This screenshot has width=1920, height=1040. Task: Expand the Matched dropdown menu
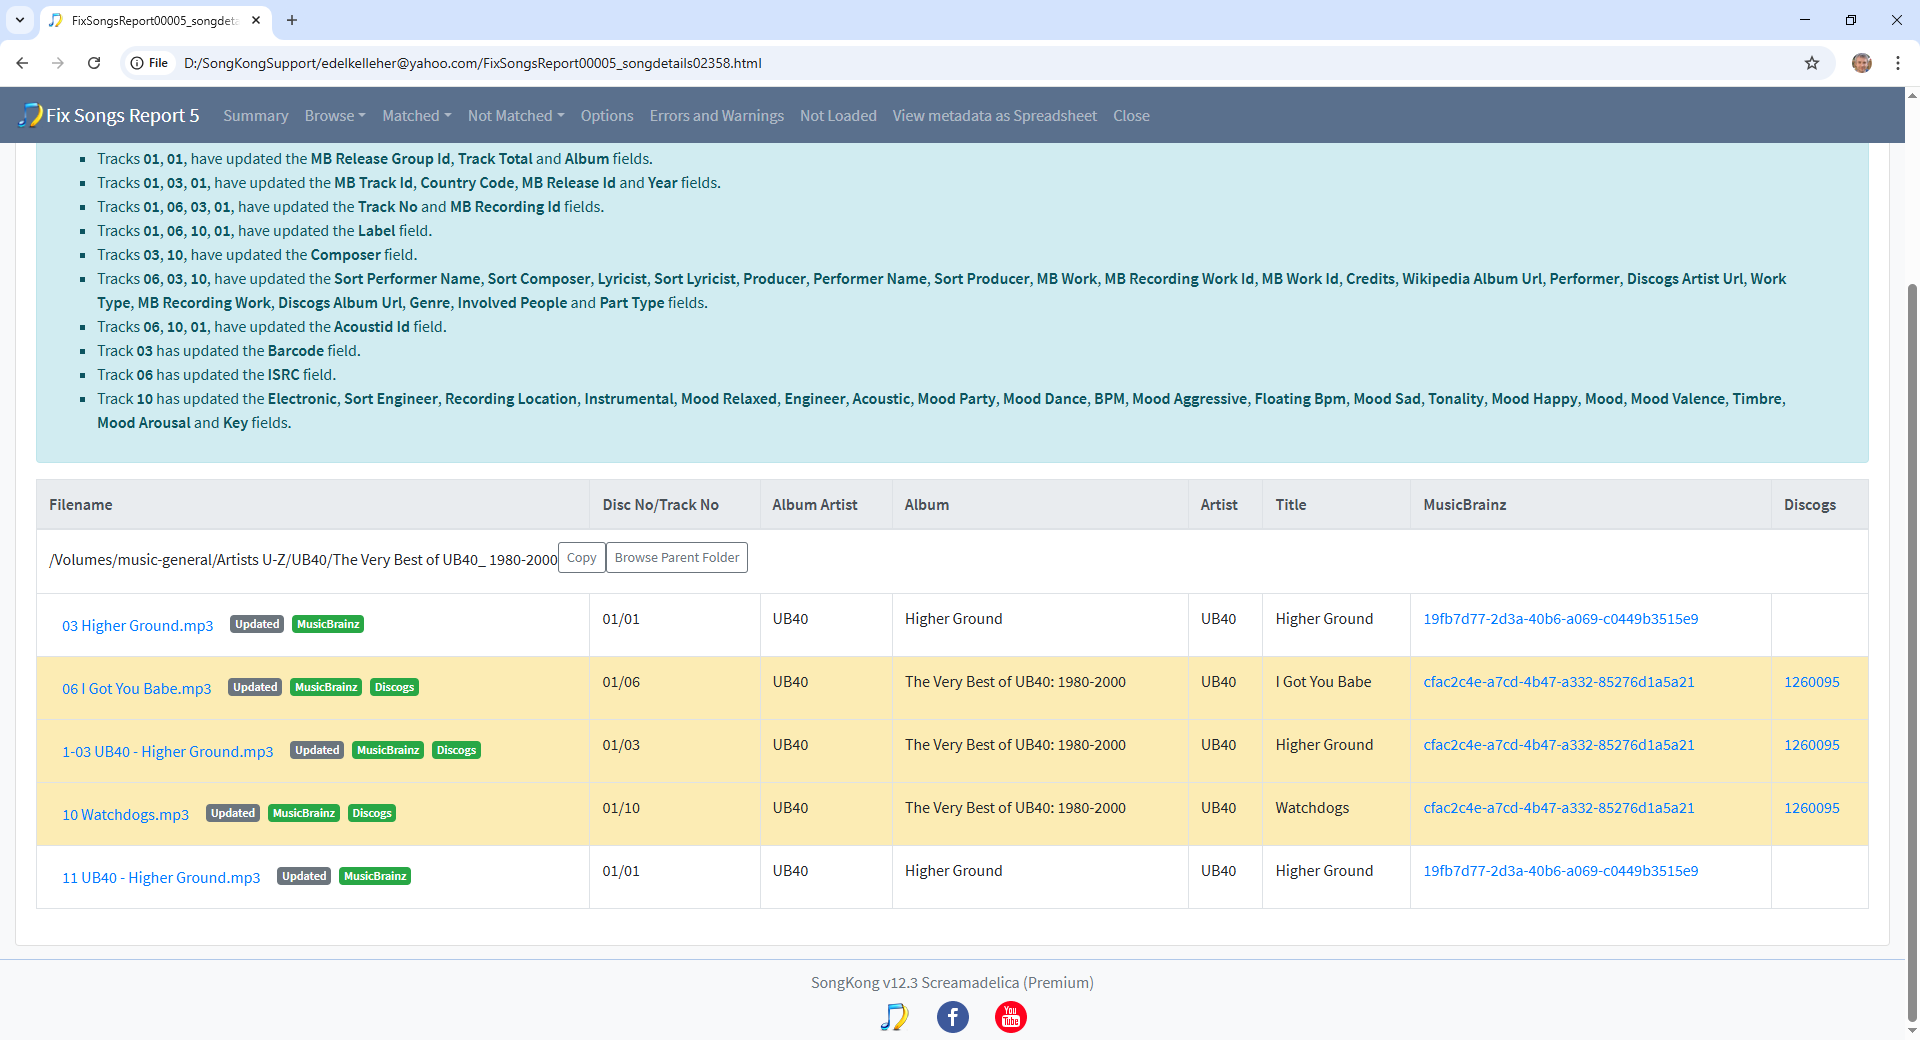point(416,116)
